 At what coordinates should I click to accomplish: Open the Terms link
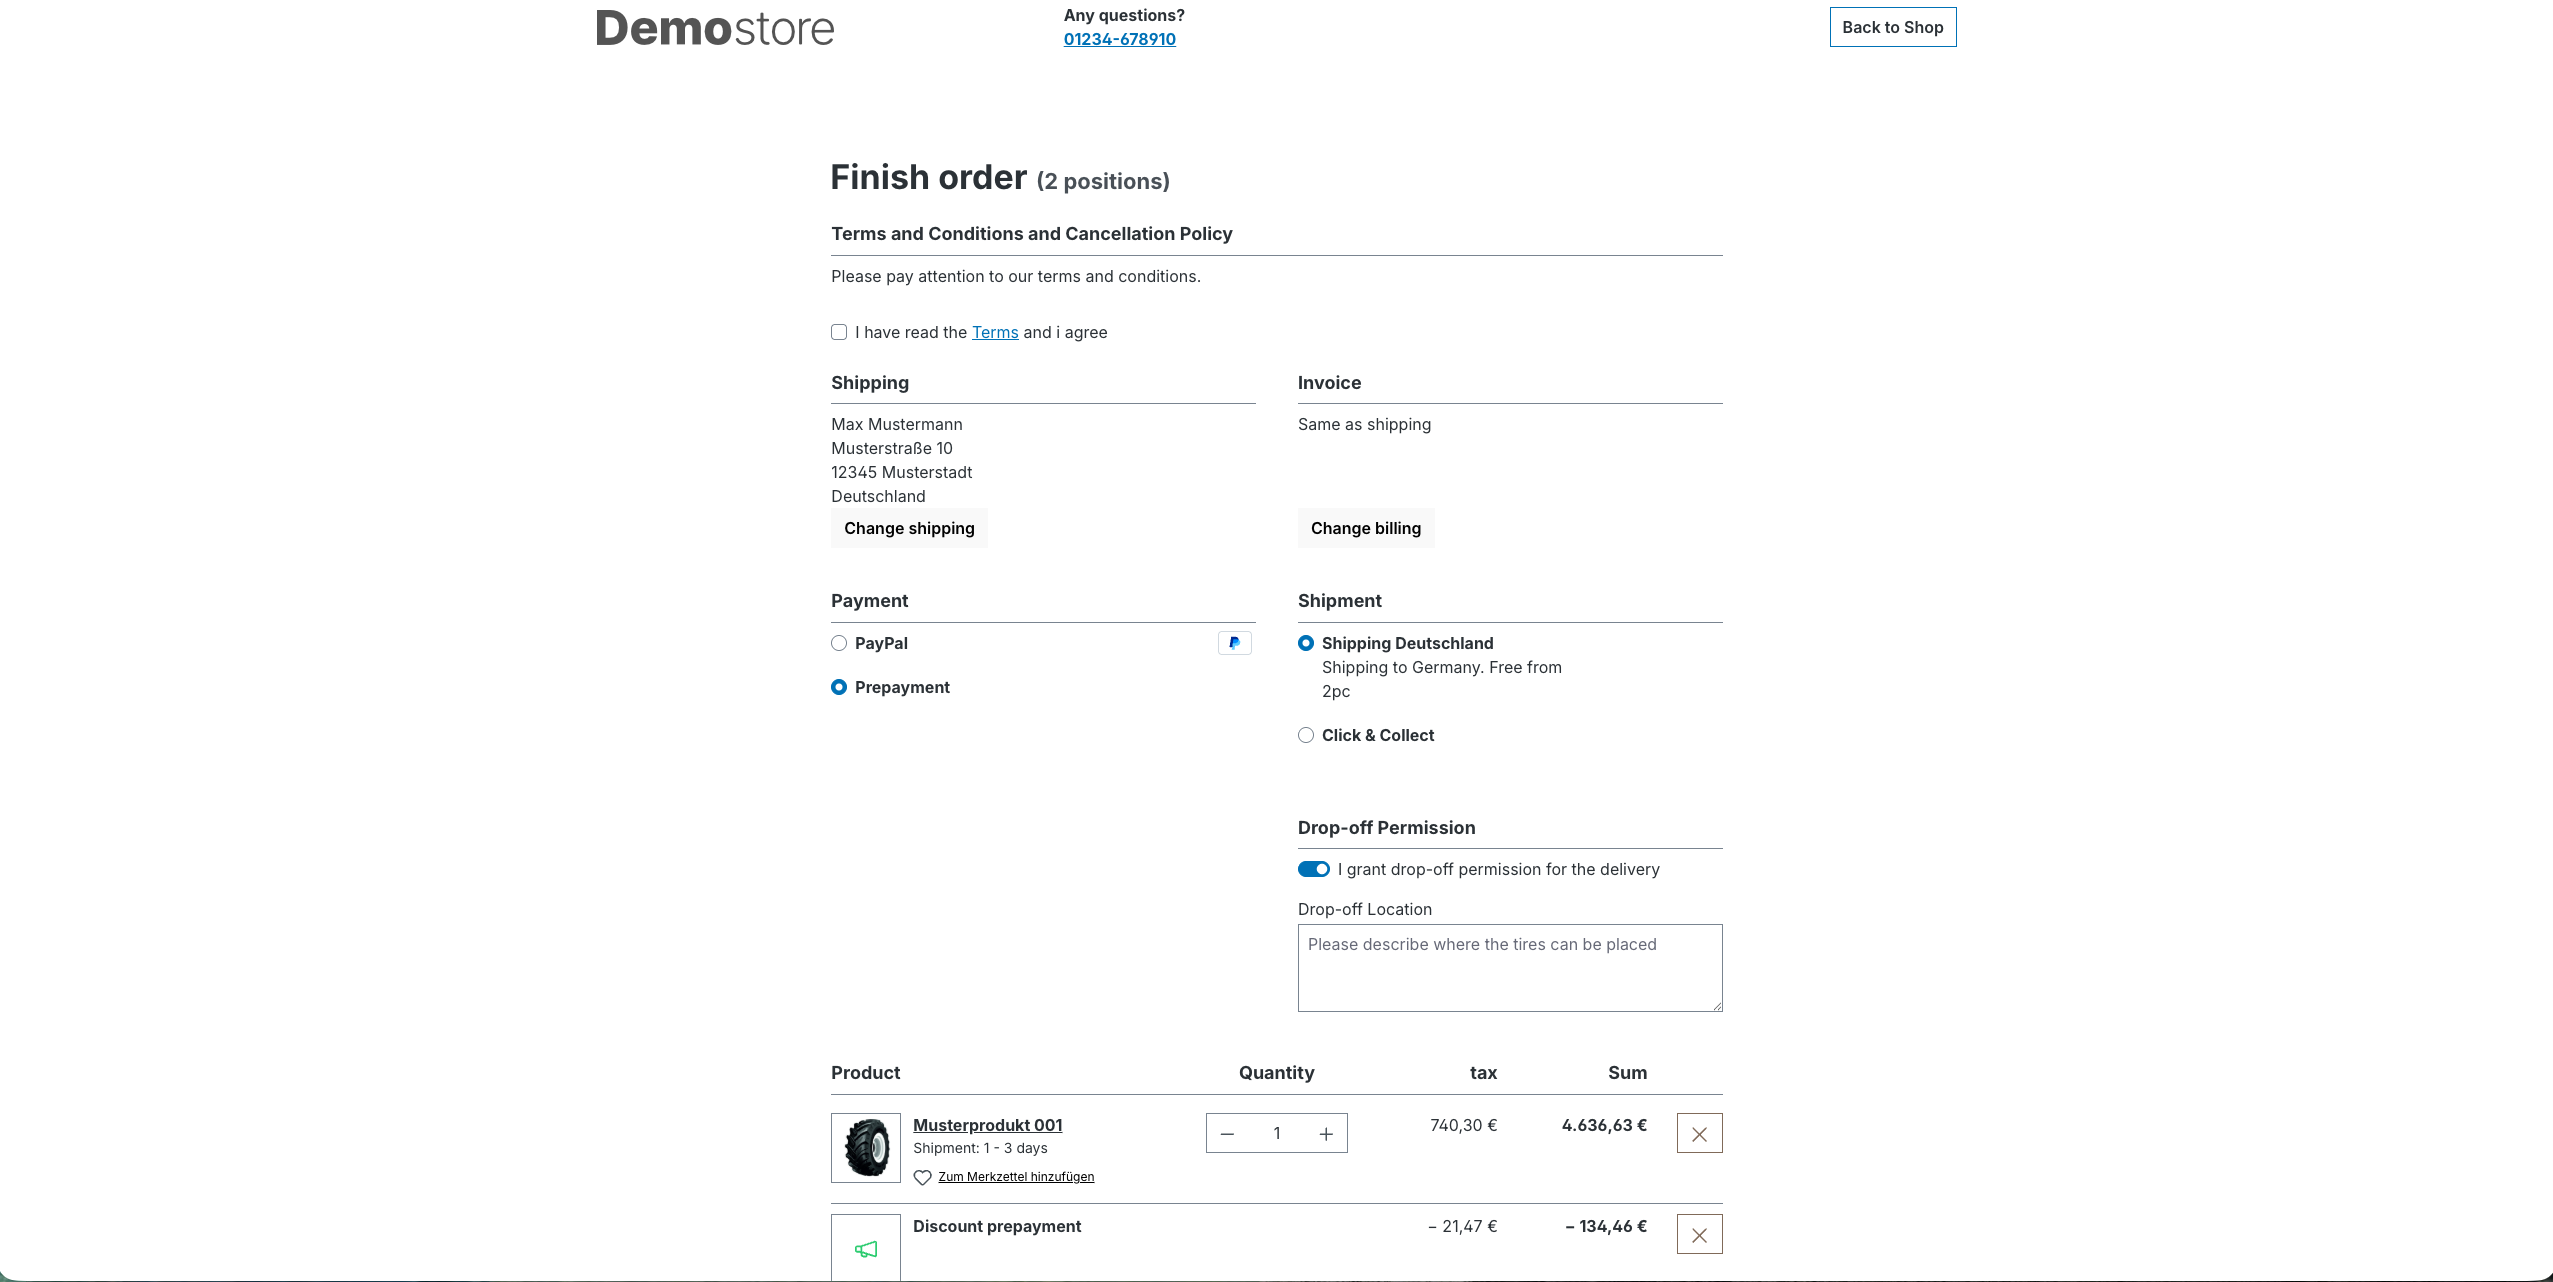tap(994, 332)
